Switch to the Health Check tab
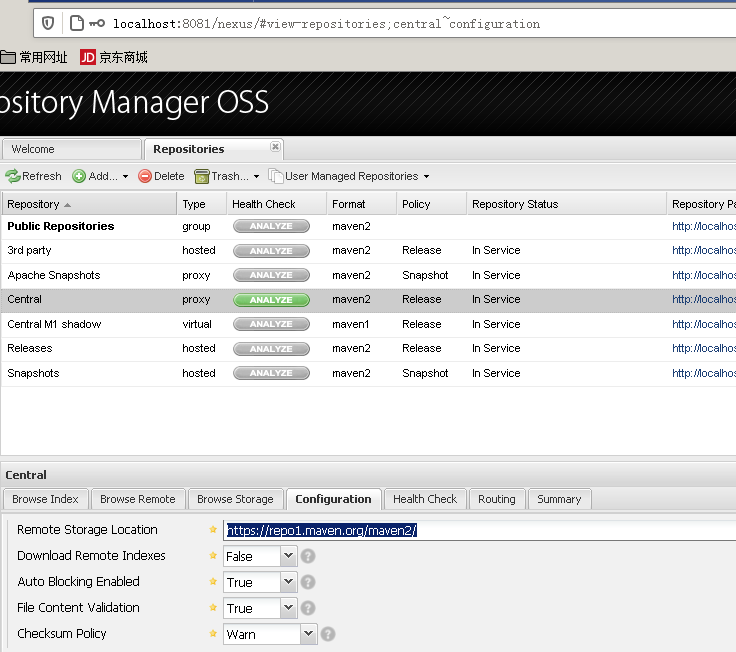This screenshot has height=652, width=736. click(425, 499)
